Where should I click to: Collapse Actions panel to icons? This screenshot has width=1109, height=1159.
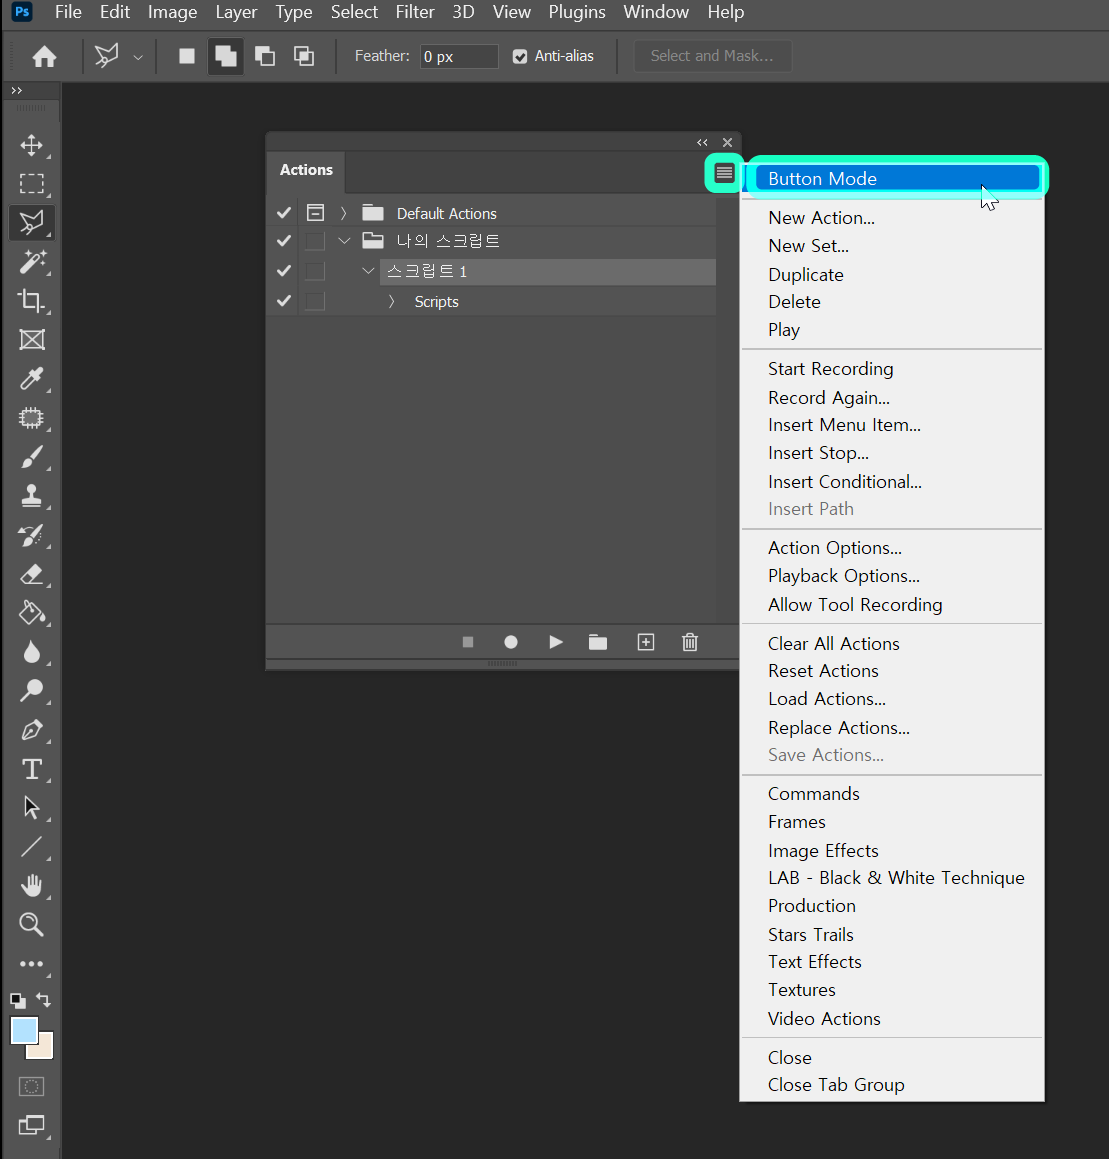(702, 143)
